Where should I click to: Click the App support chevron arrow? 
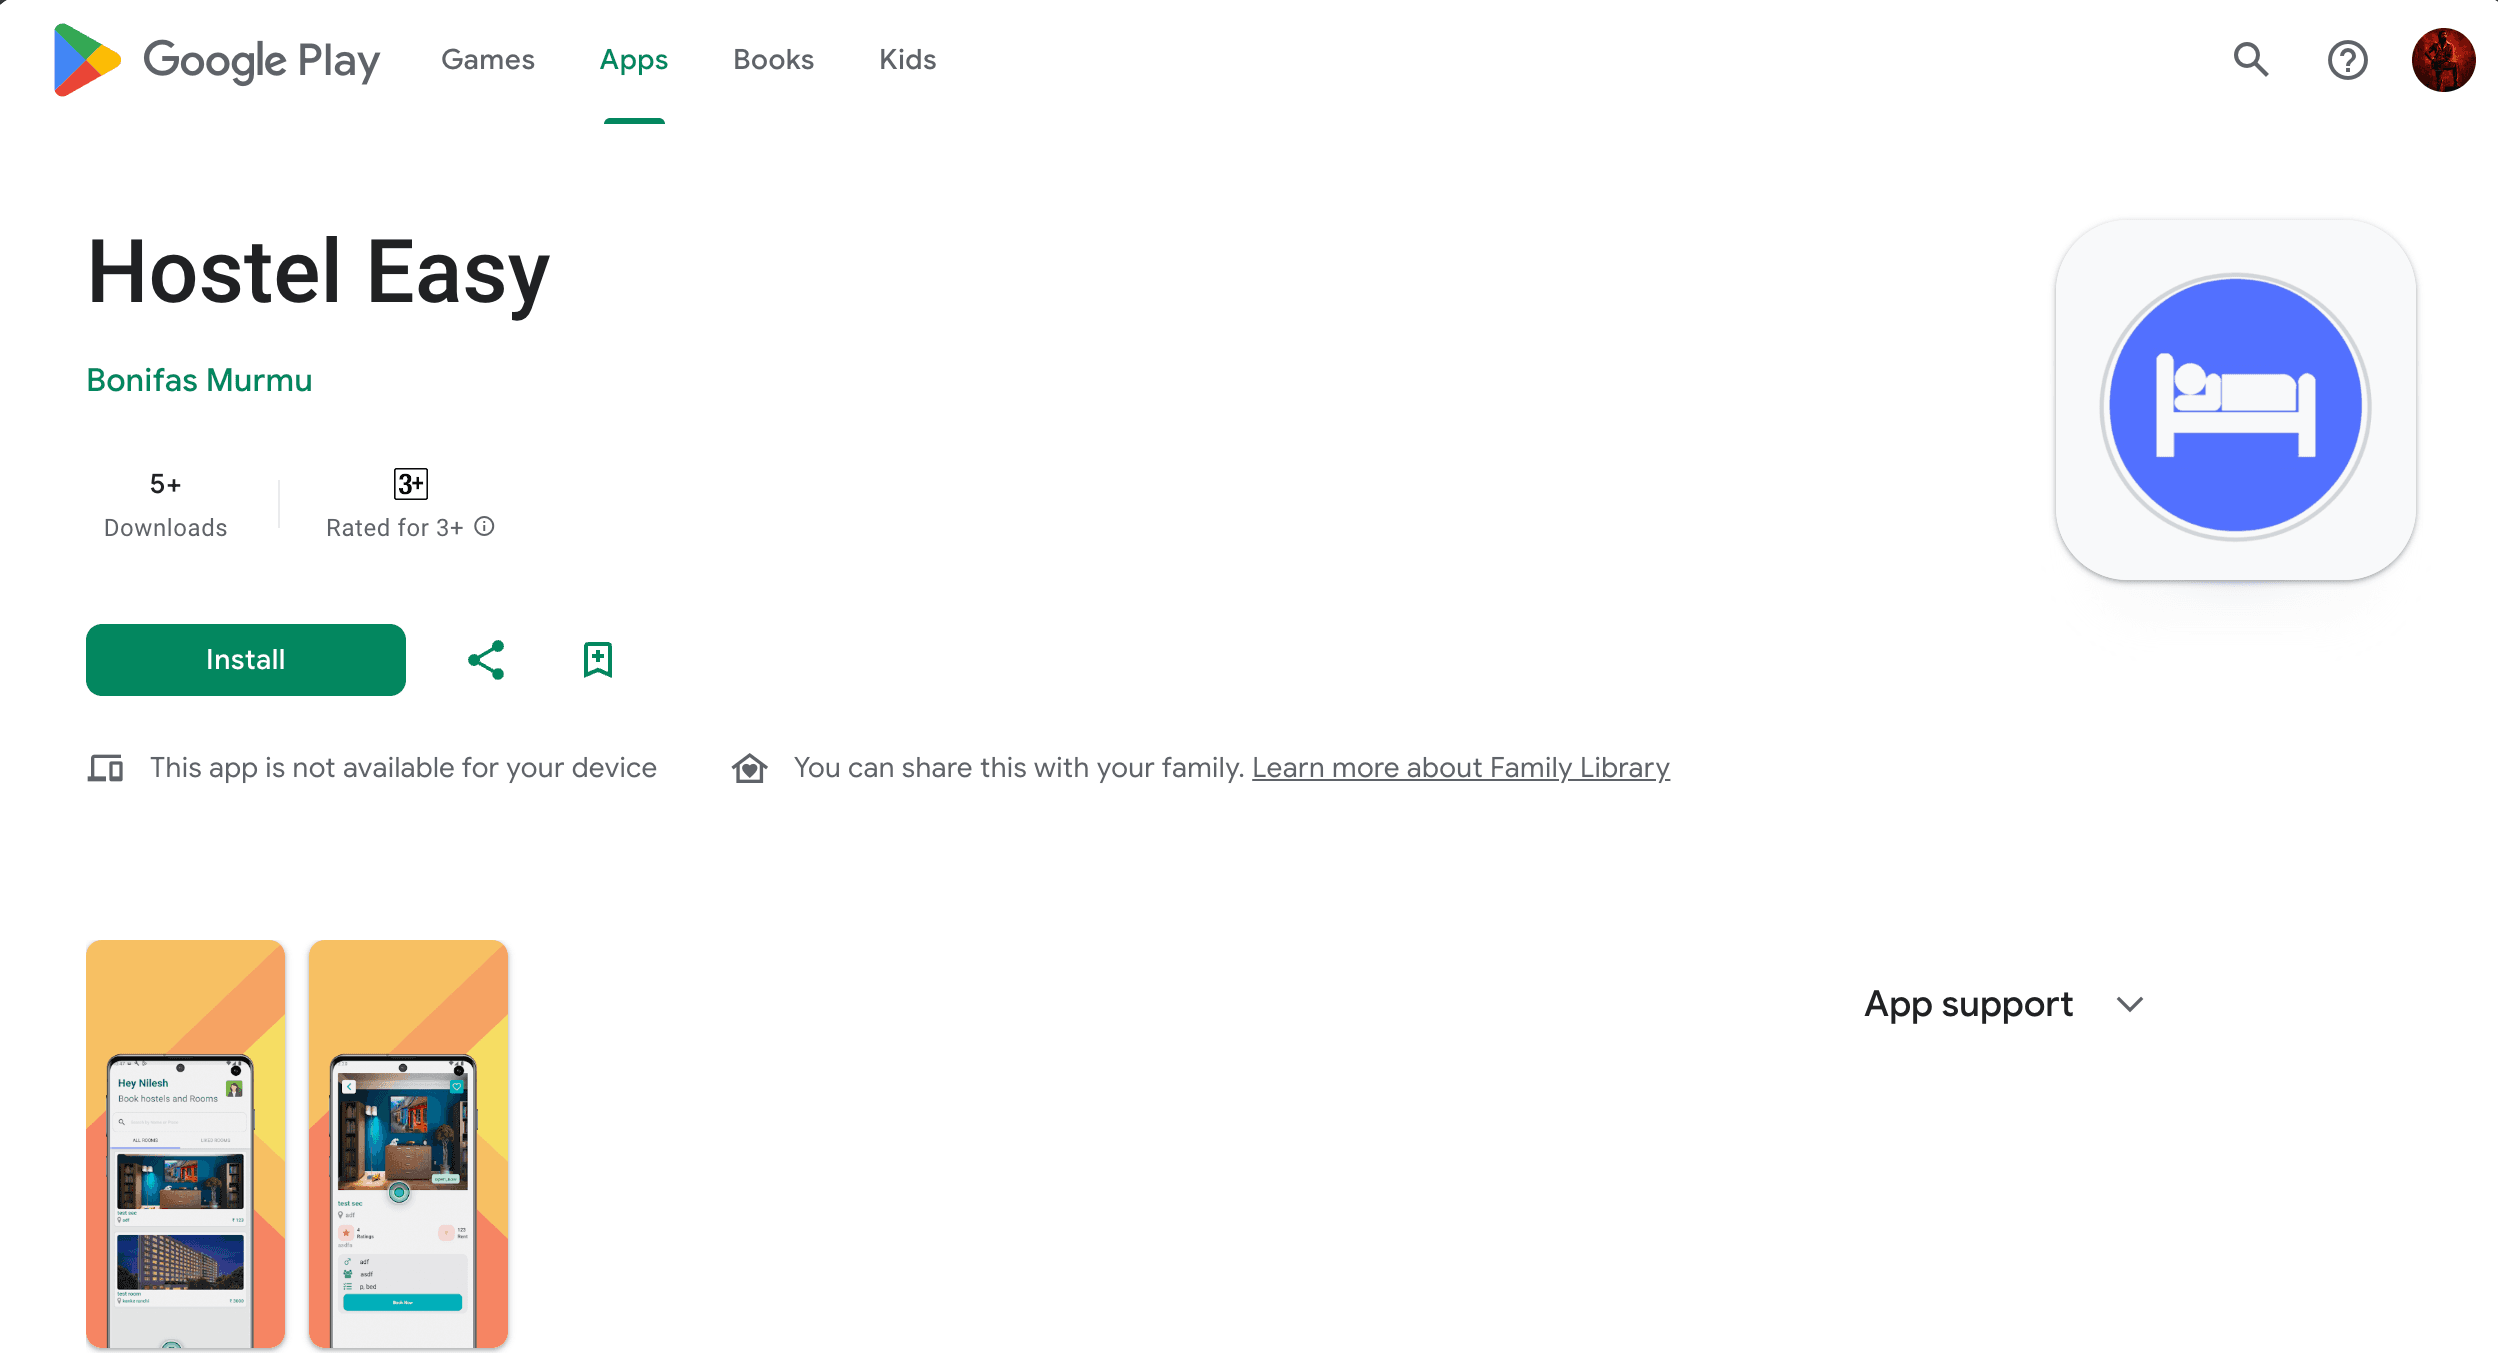coord(2130,1004)
